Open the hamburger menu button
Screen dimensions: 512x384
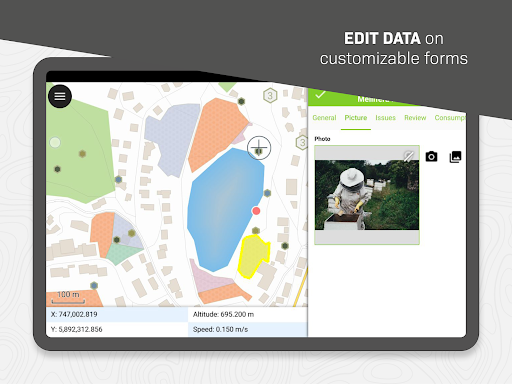coord(60,96)
